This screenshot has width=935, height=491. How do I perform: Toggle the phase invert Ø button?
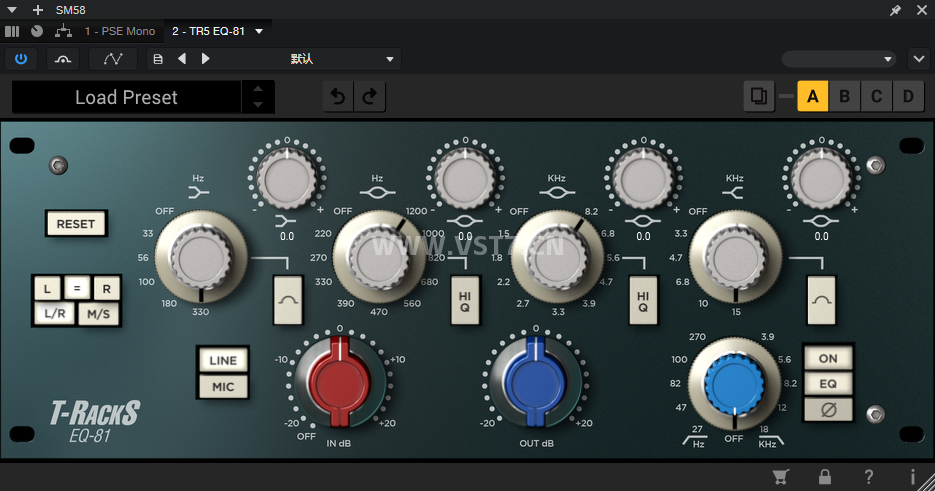(x=828, y=409)
